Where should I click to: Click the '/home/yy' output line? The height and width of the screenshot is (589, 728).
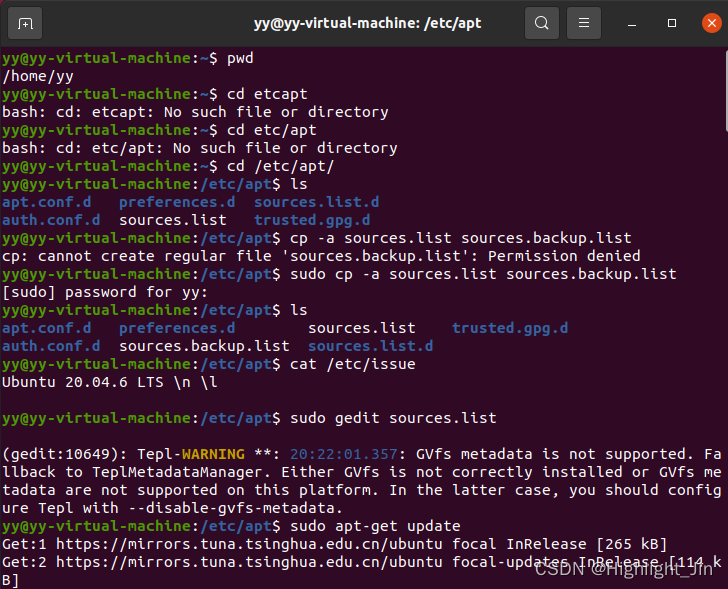point(38,76)
